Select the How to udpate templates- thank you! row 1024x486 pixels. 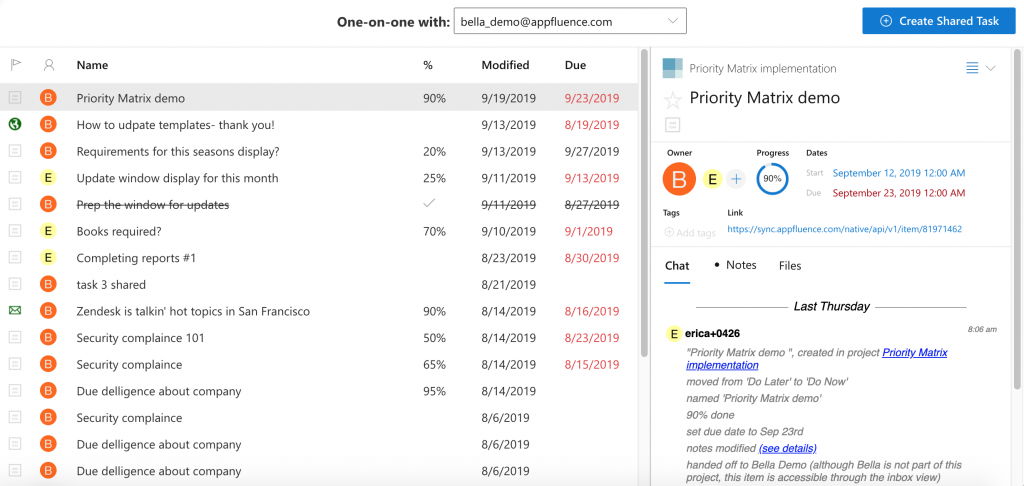tap(319, 124)
